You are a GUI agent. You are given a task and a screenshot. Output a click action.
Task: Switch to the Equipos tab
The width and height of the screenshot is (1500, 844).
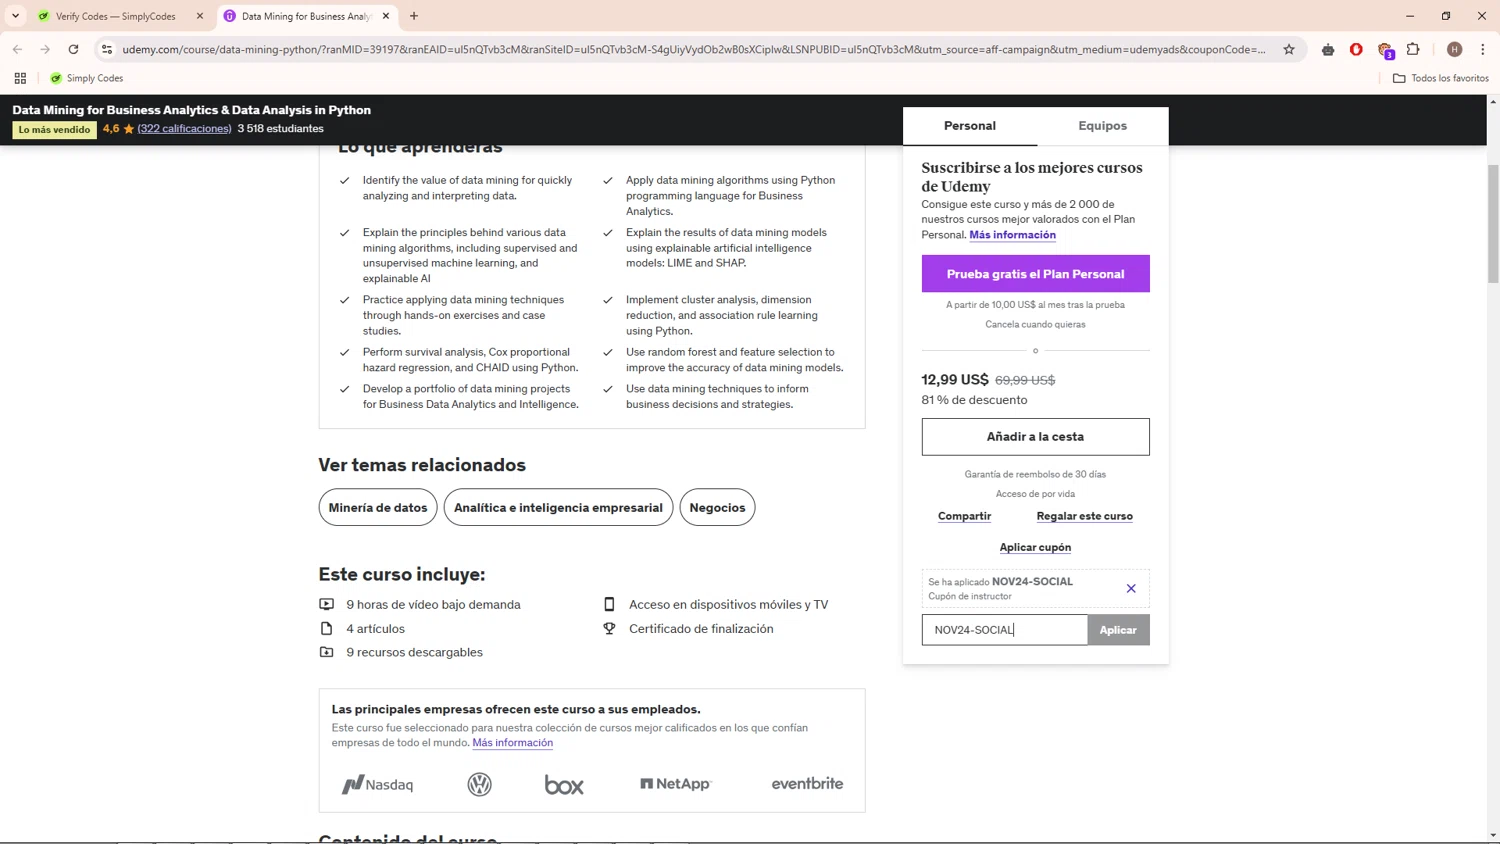pos(1102,126)
